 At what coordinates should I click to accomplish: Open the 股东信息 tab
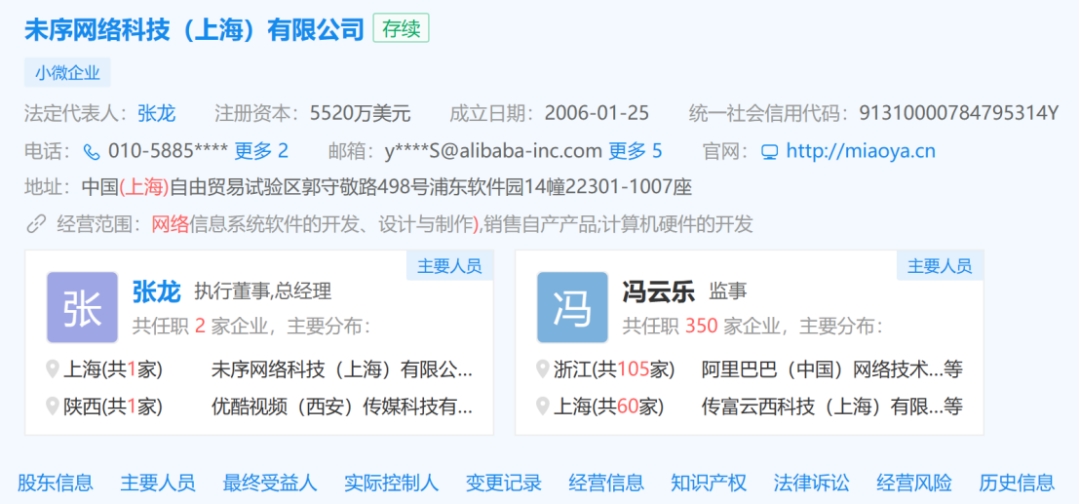coord(55,483)
